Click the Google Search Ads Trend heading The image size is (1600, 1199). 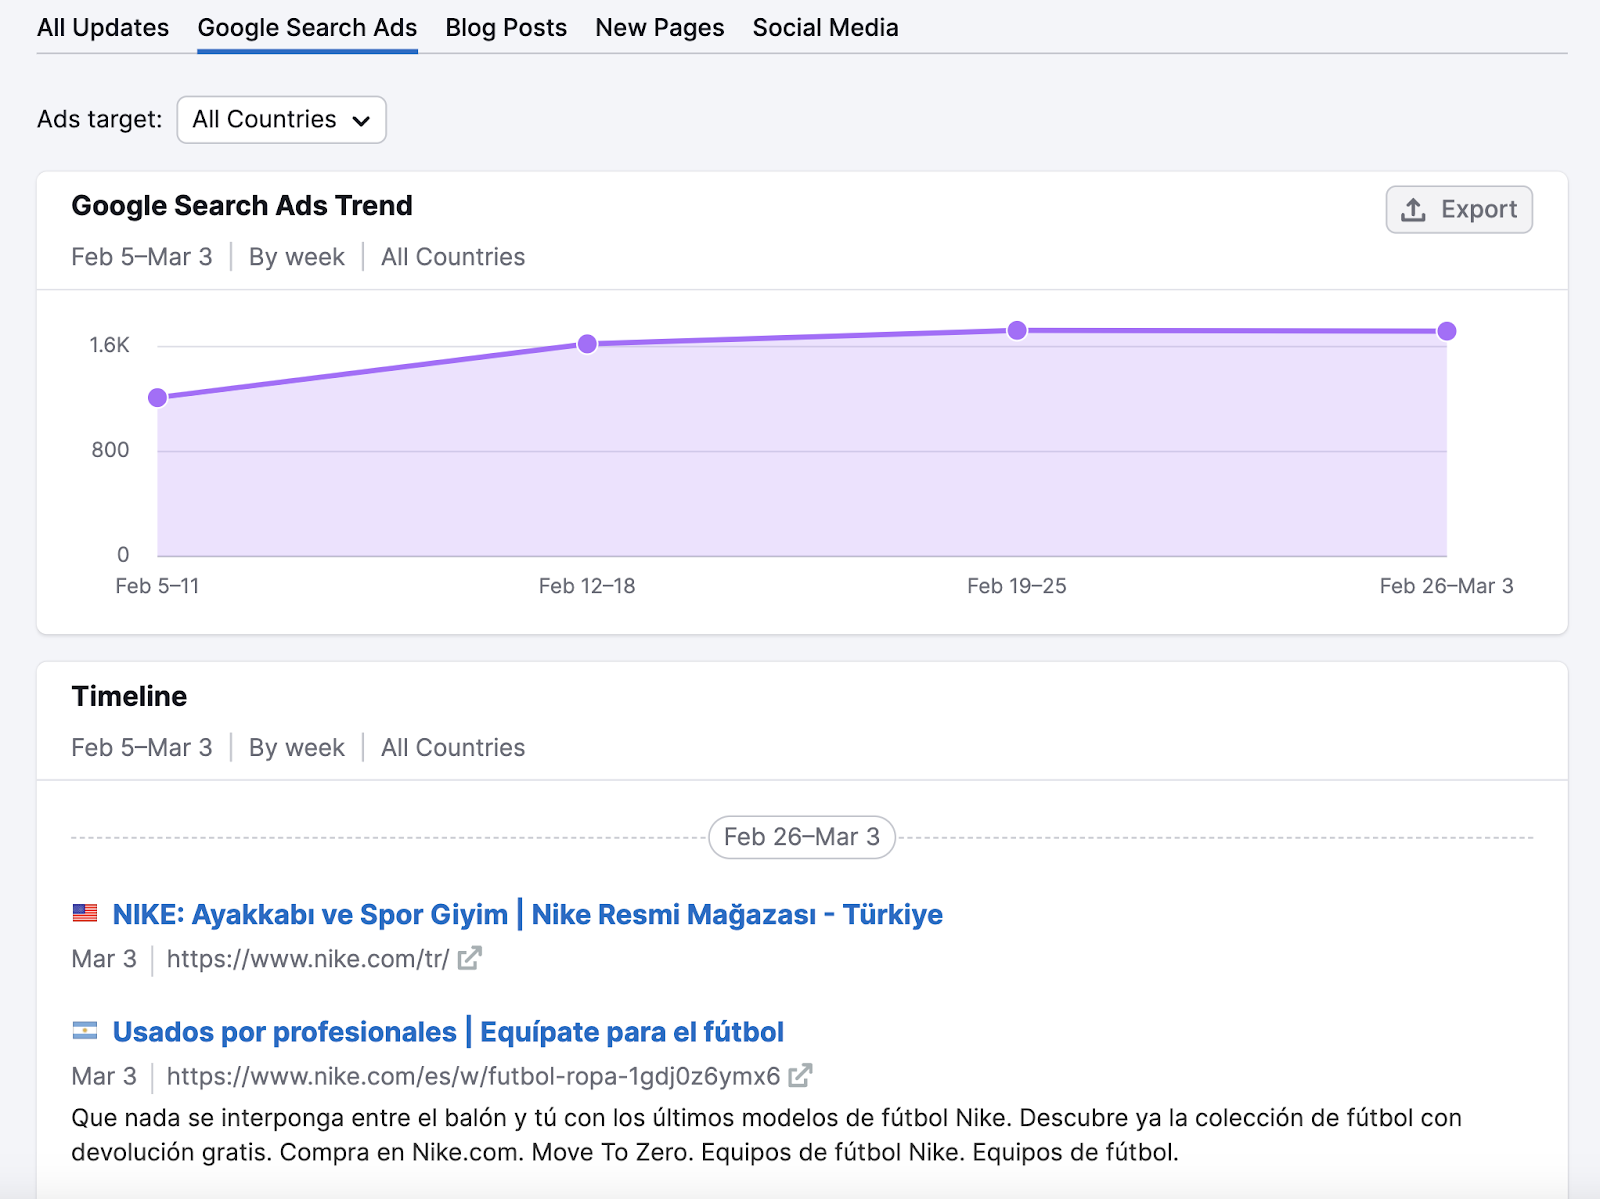pyautogui.click(x=242, y=206)
